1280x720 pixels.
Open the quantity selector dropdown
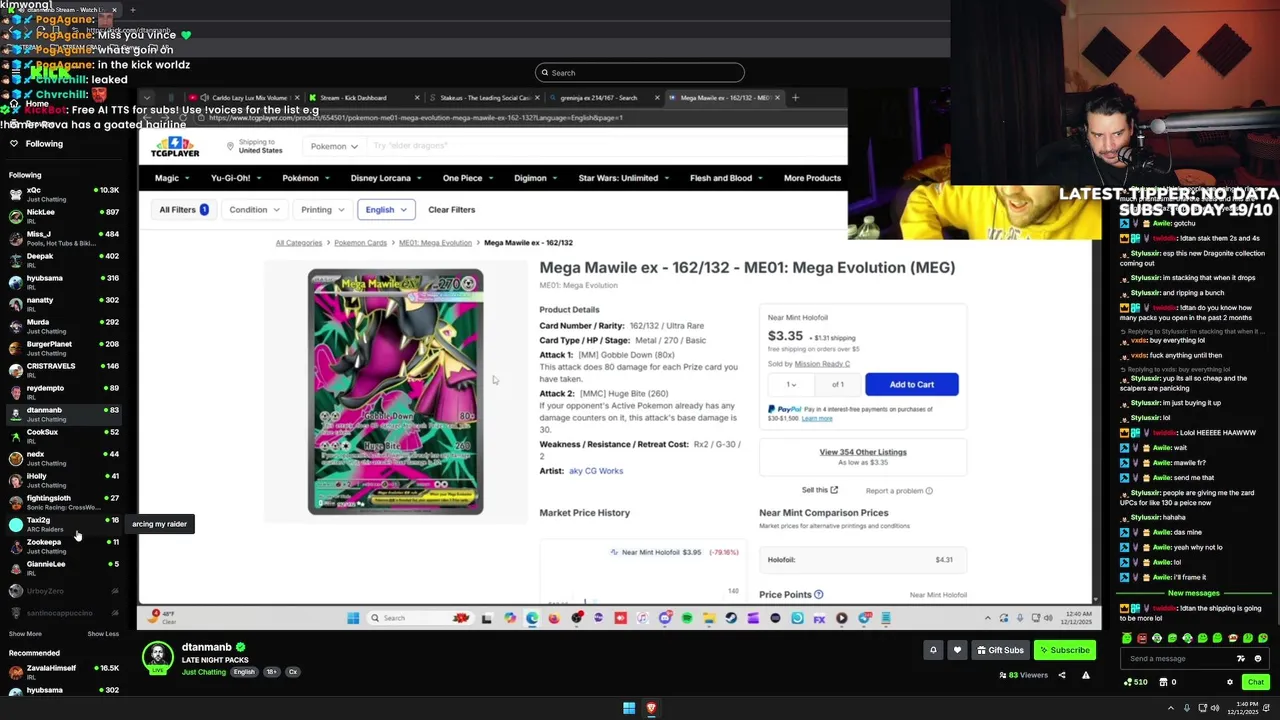coord(791,384)
